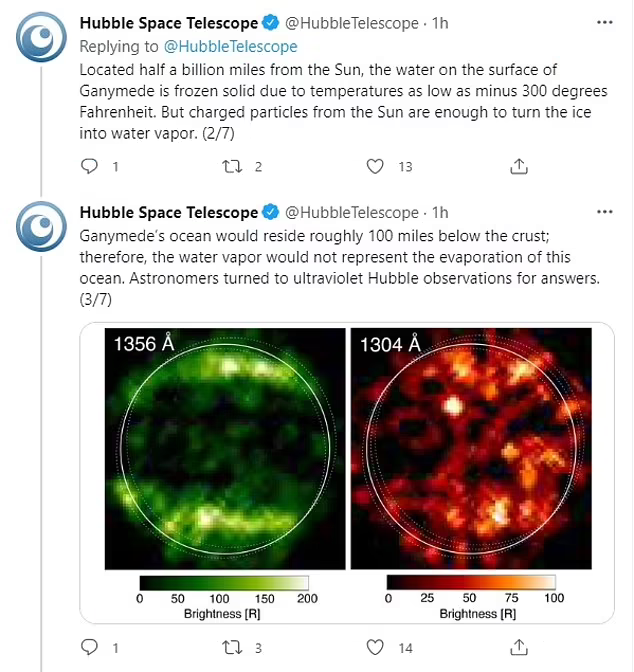Image resolution: width=634 pixels, height=672 pixels.
Task: Open the 1h timestamp on second tweet
Action: (x=440, y=212)
